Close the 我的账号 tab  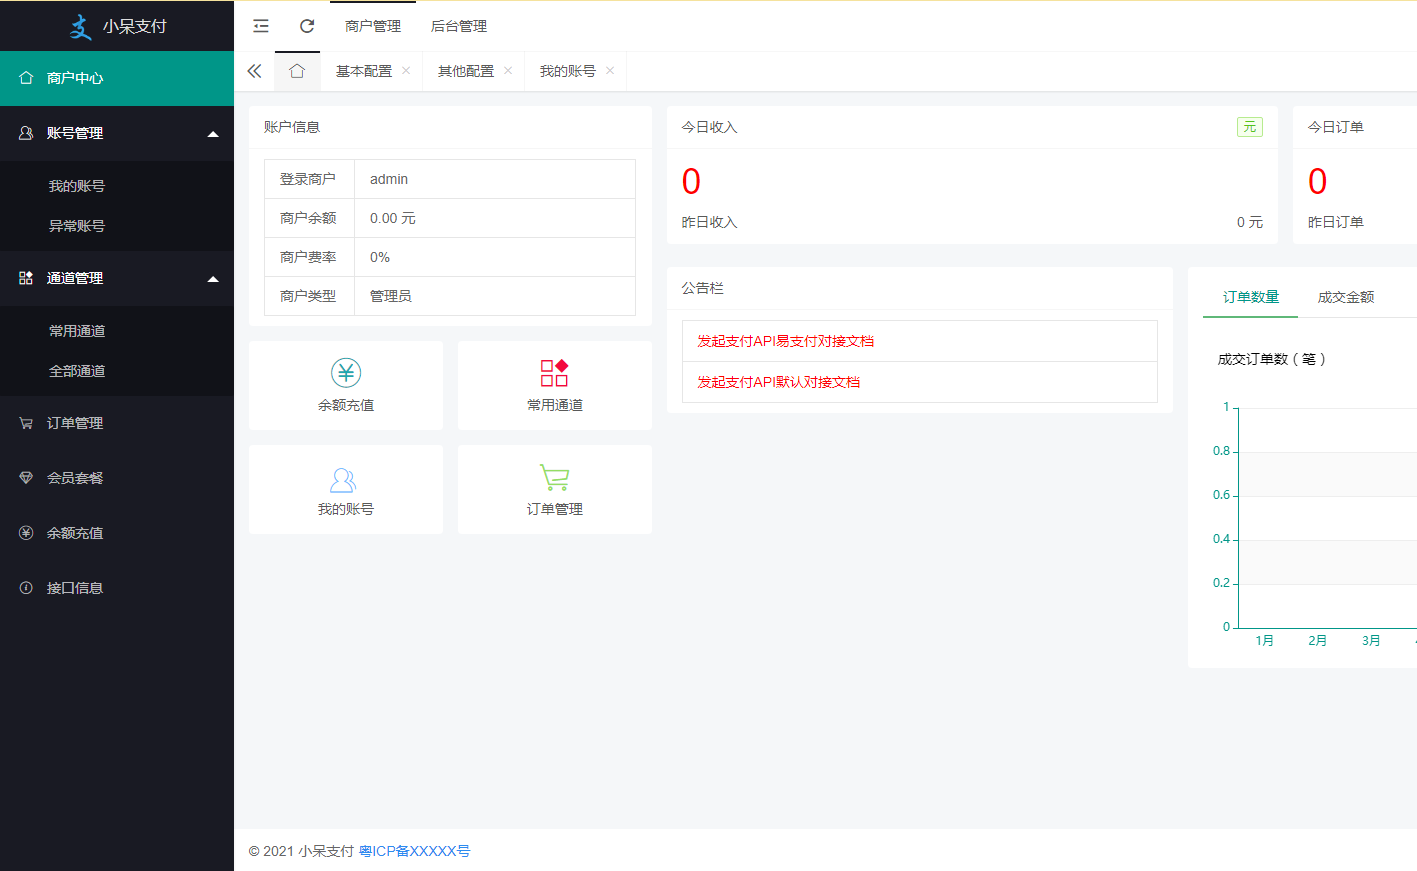(x=610, y=71)
